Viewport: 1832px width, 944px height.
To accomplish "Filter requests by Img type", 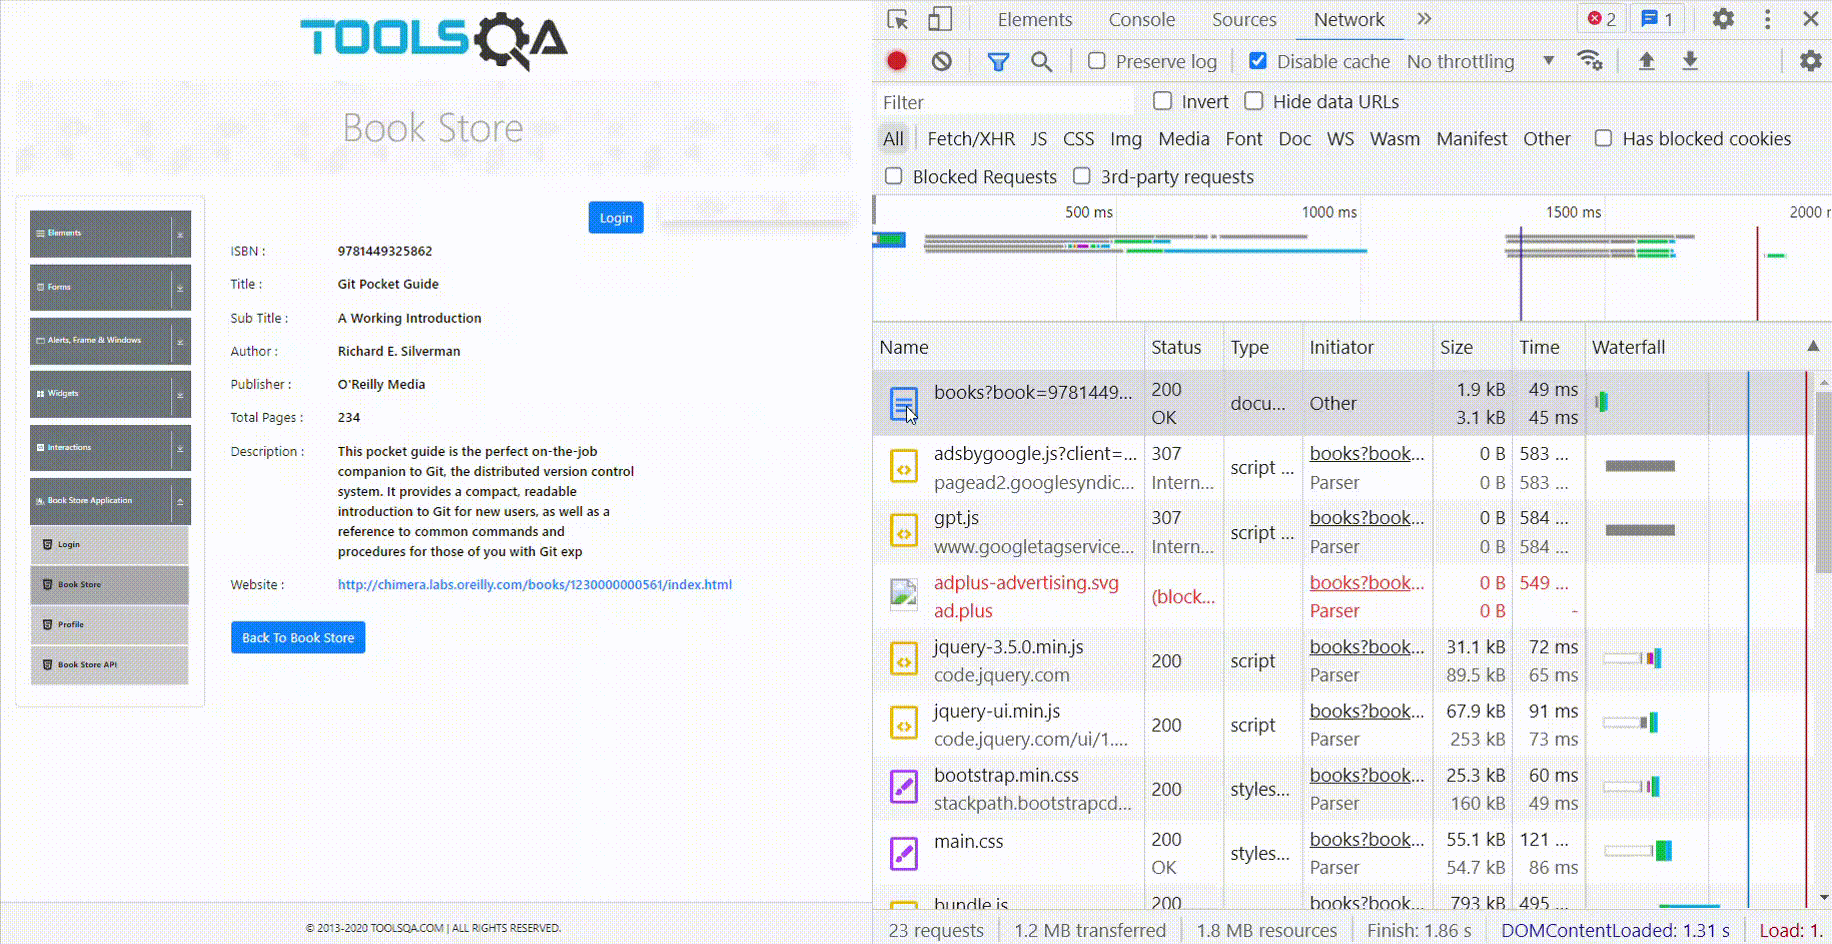I will pyautogui.click(x=1126, y=139).
